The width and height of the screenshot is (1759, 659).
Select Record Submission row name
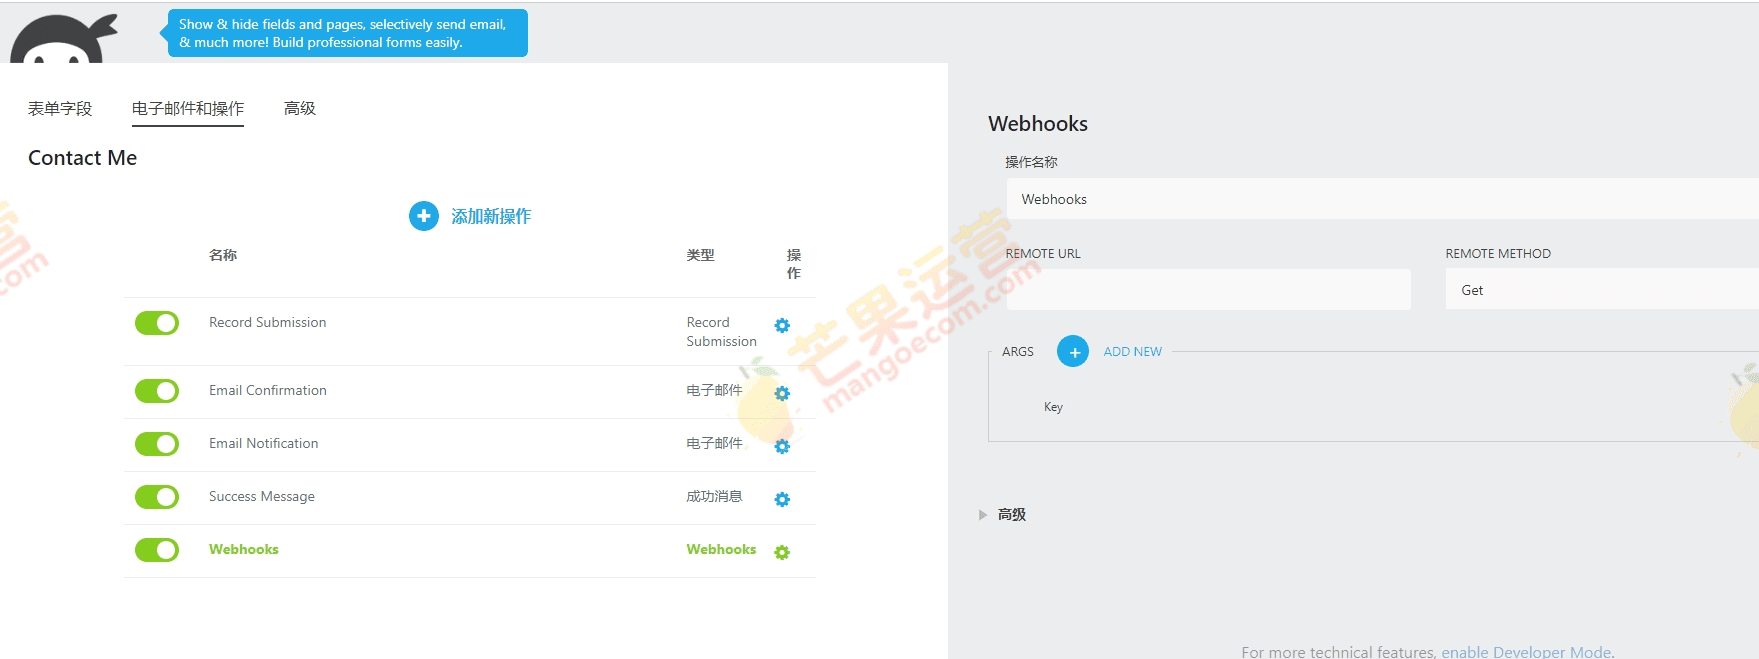(x=268, y=322)
